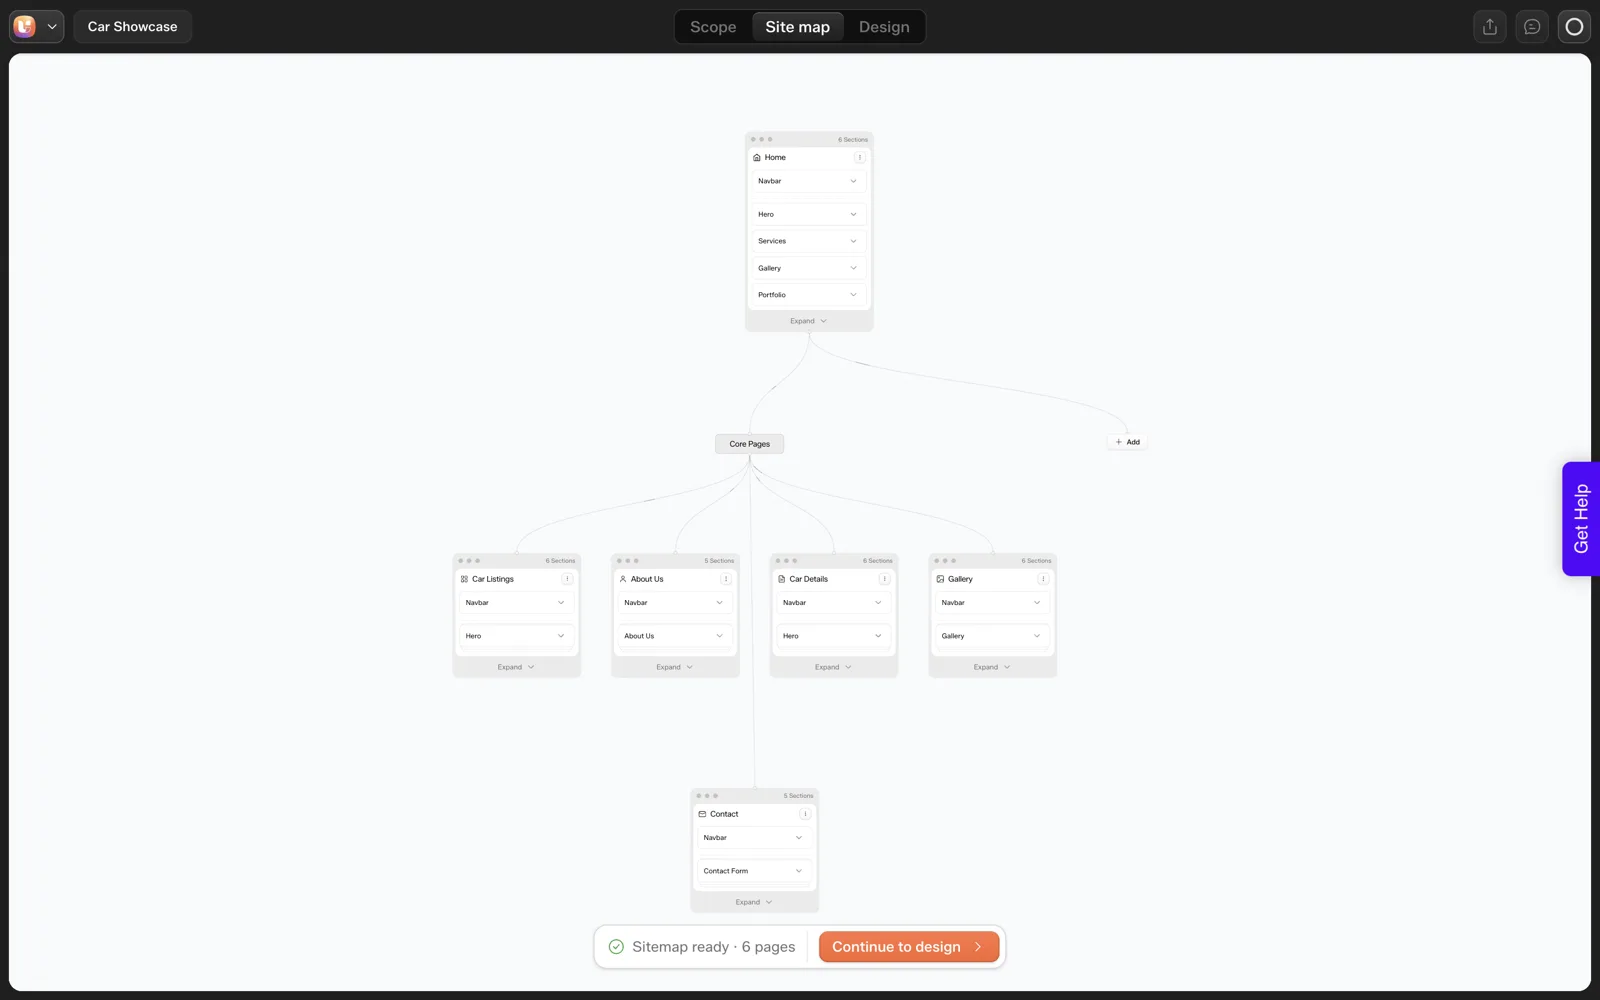The height and width of the screenshot is (1000, 1600).
Task: Click the About Us person icon
Action: pos(623,579)
